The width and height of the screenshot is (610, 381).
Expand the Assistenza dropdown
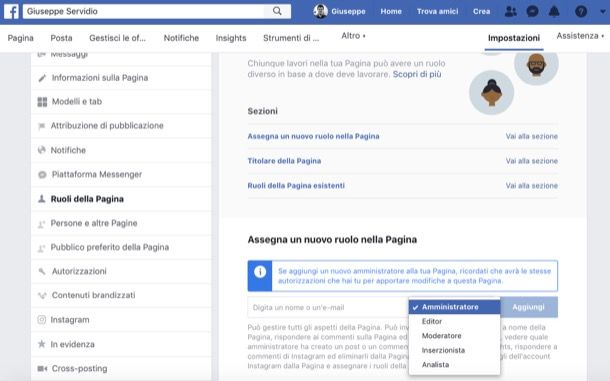(580, 36)
